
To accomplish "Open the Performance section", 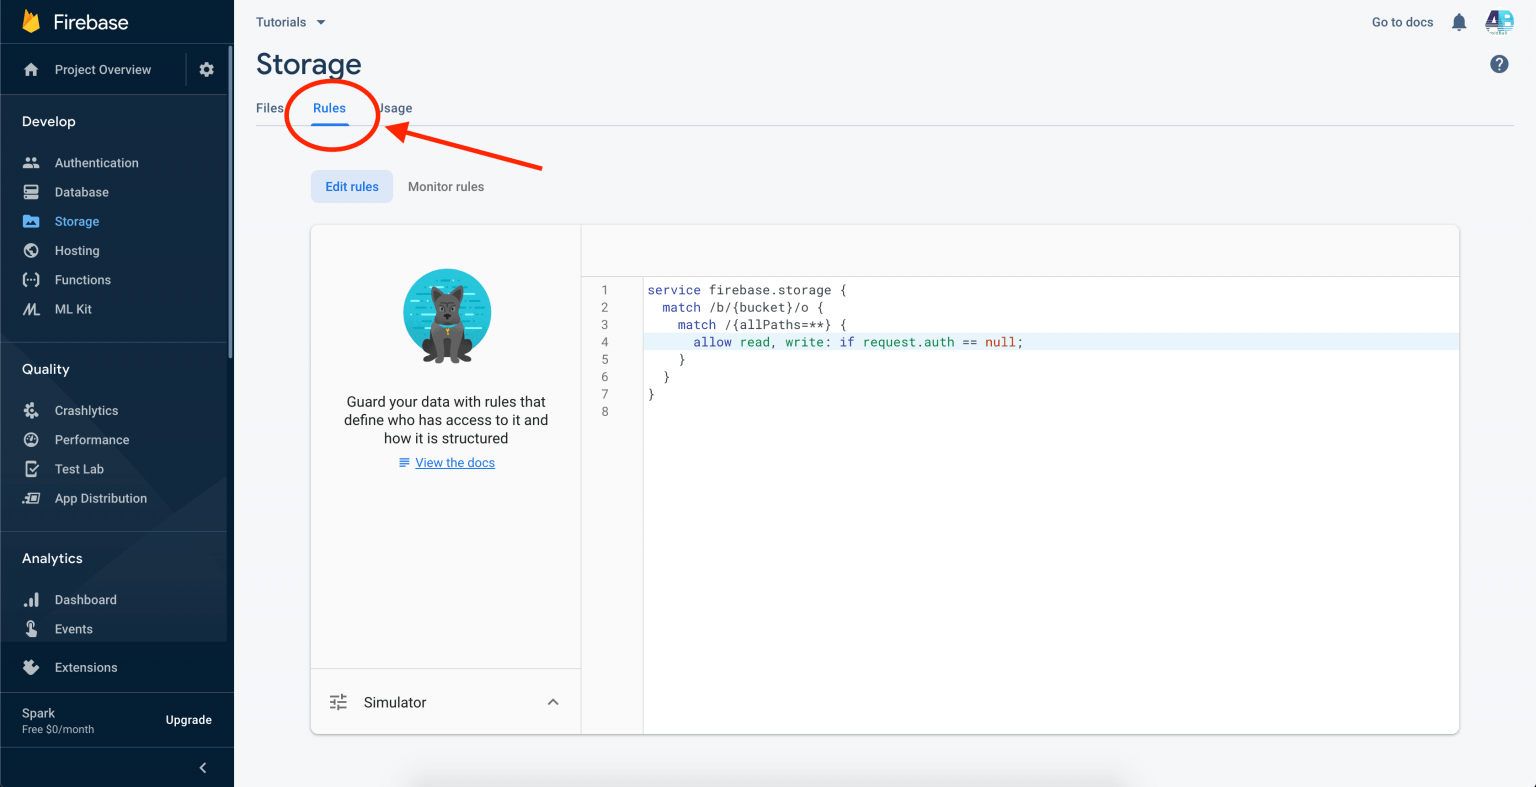I will pyautogui.click(x=92, y=439).
